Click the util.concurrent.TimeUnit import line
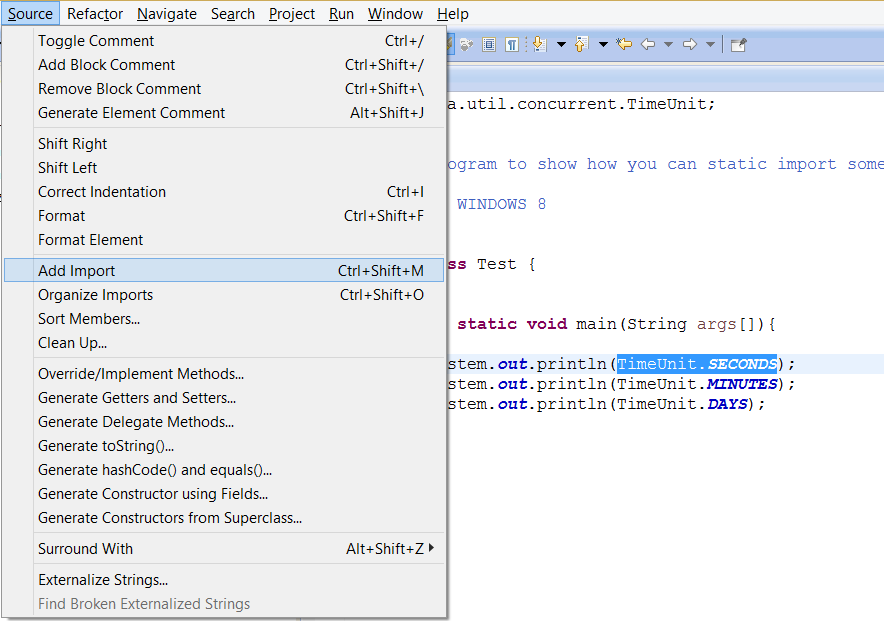Viewport: 884px width, 621px height. 581,104
